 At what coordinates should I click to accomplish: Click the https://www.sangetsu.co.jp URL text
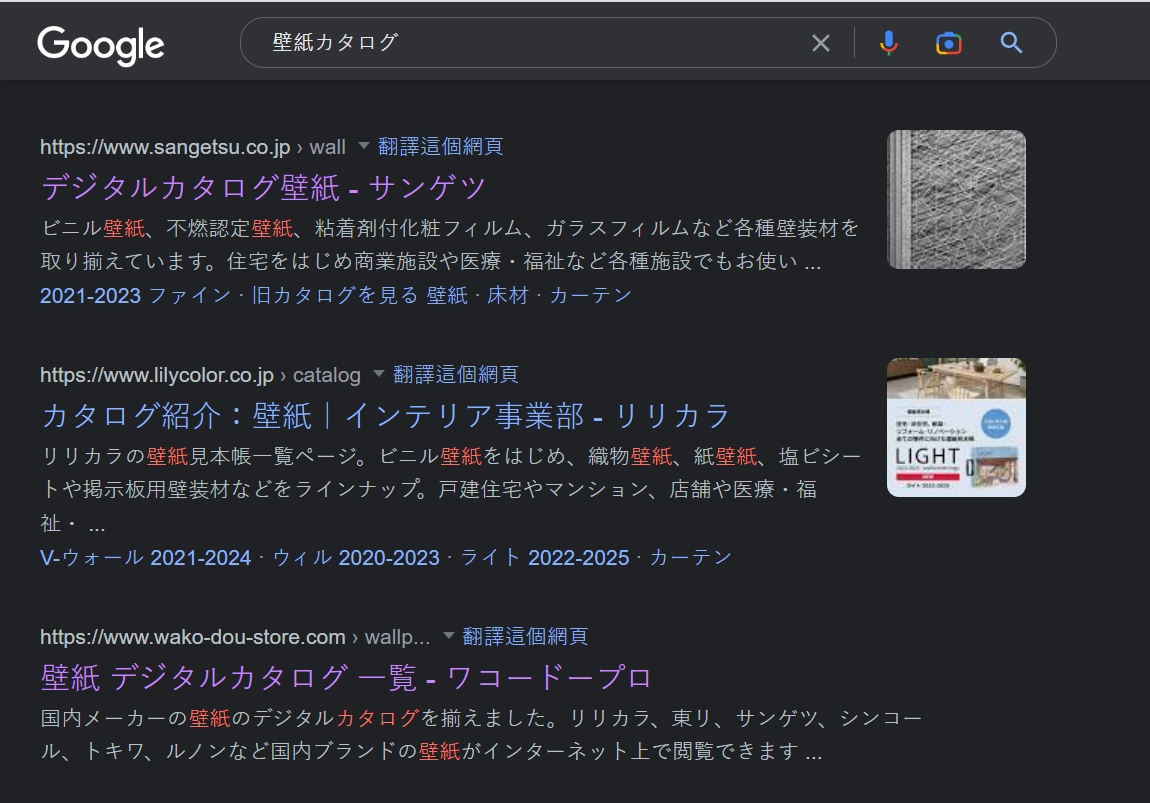click(x=165, y=147)
